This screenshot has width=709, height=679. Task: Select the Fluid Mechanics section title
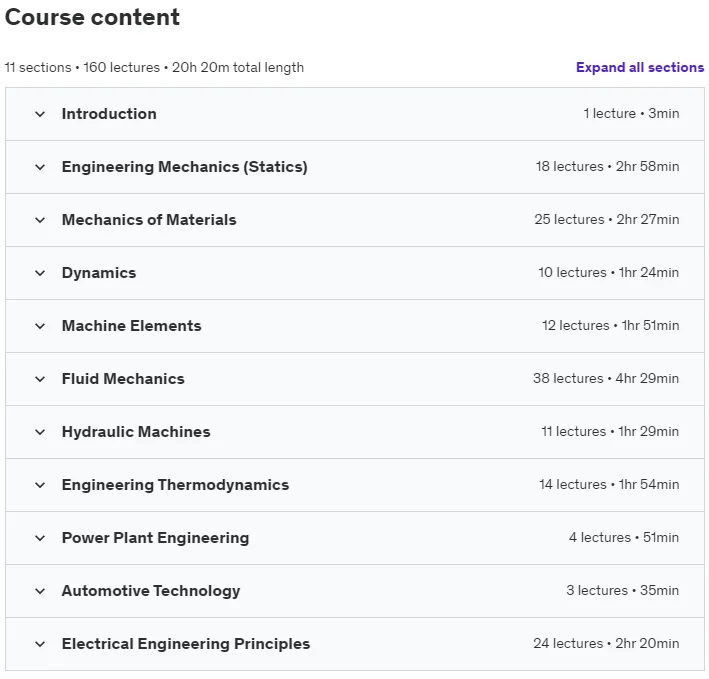click(123, 379)
